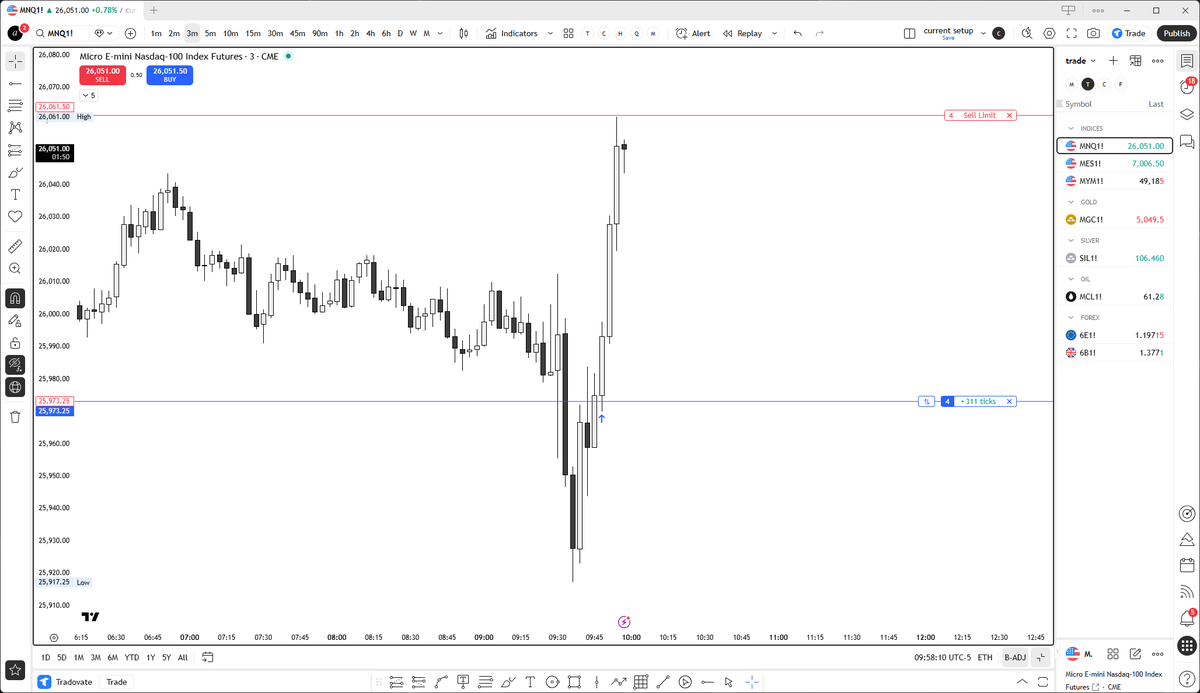Create an Alert from the top toolbar
Image resolution: width=1200 pixels, height=693 pixels.
693,33
